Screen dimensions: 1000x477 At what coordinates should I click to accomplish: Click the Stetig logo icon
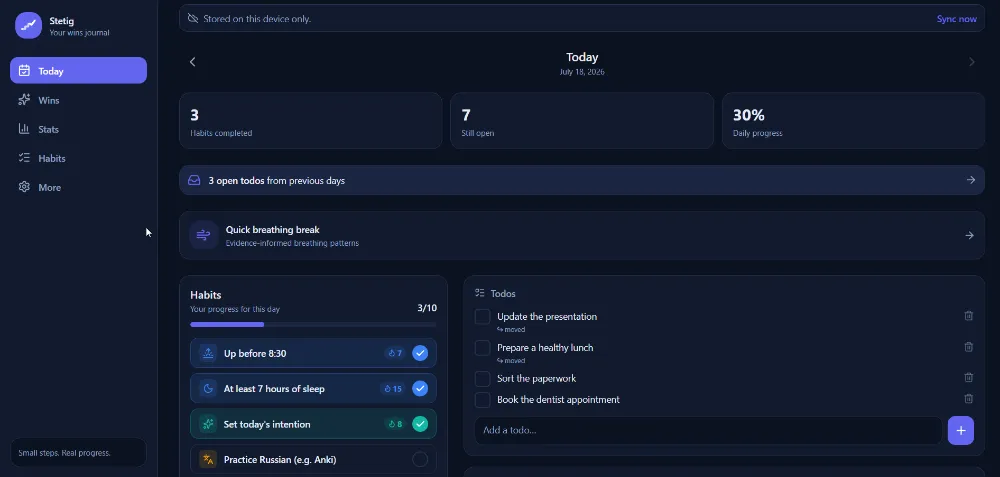(x=28, y=26)
